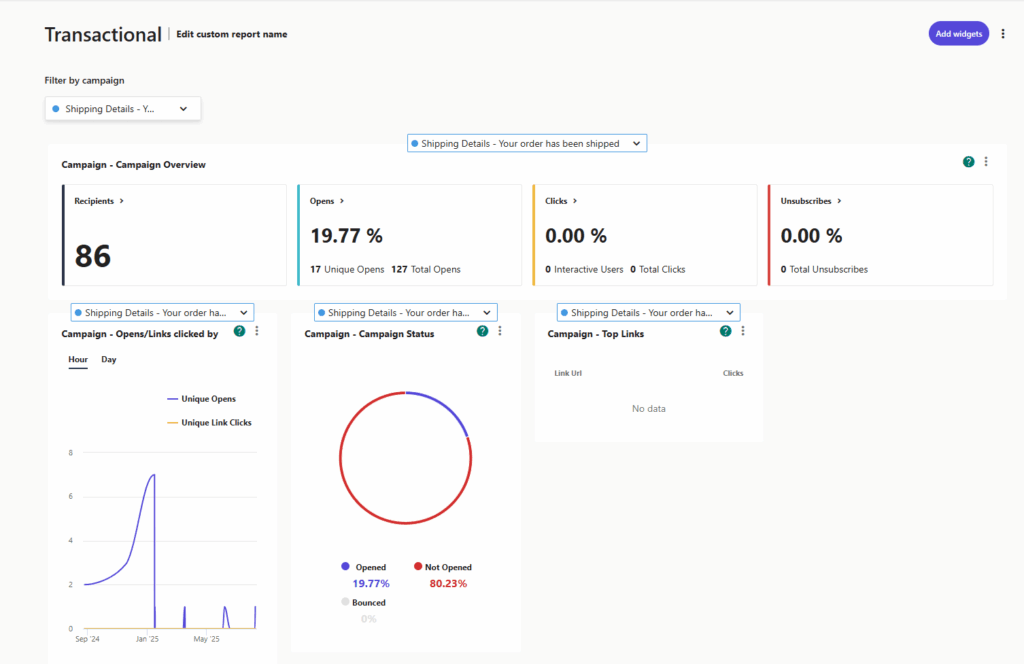Image resolution: width=1024 pixels, height=664 pixels.
Task: Select the Hour tab
Action: pyautogui.click(x=77, y=359)
